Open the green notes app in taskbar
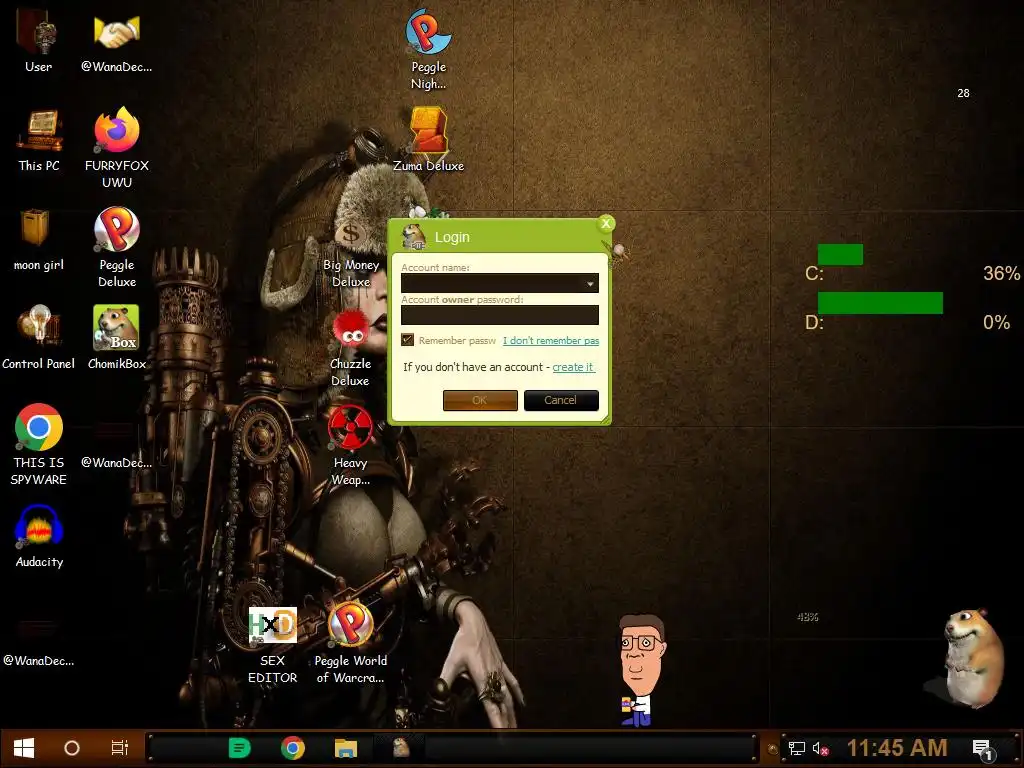 [x=240, y=748]
